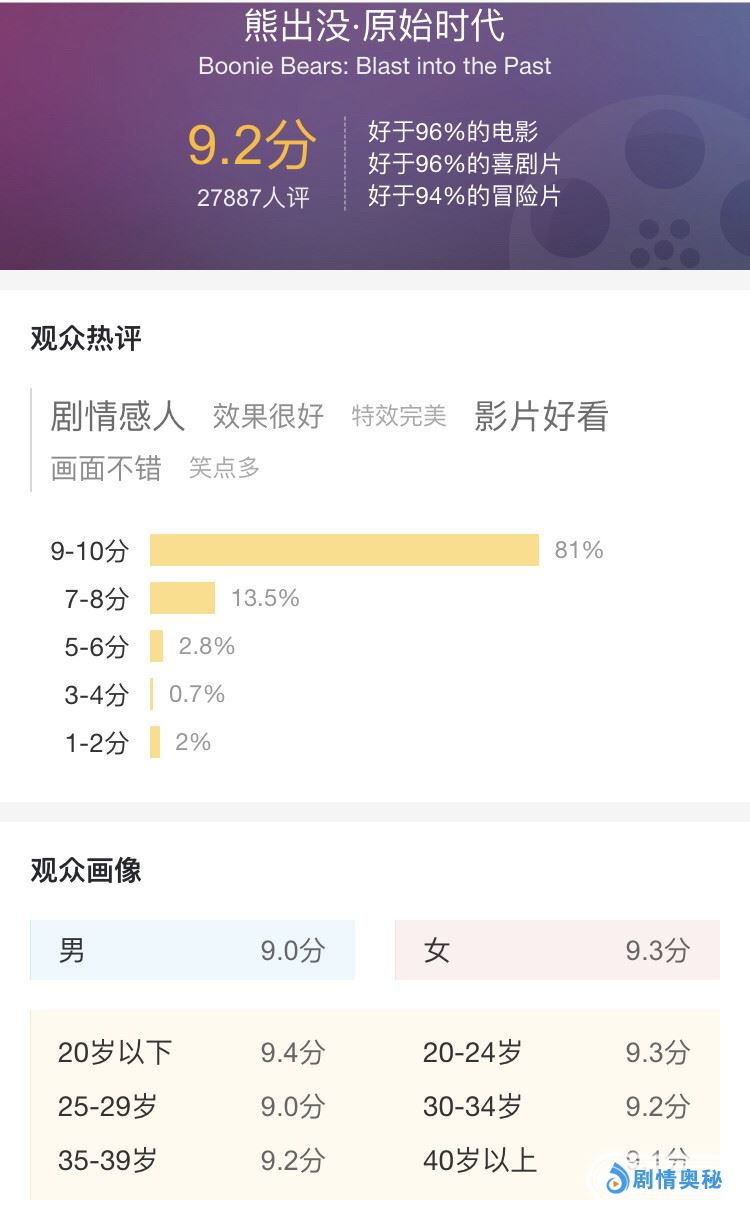Choose the 画面不错 review tag
Image resolution: width=750 pixels, height=1209 pixels.
[106, 468]
